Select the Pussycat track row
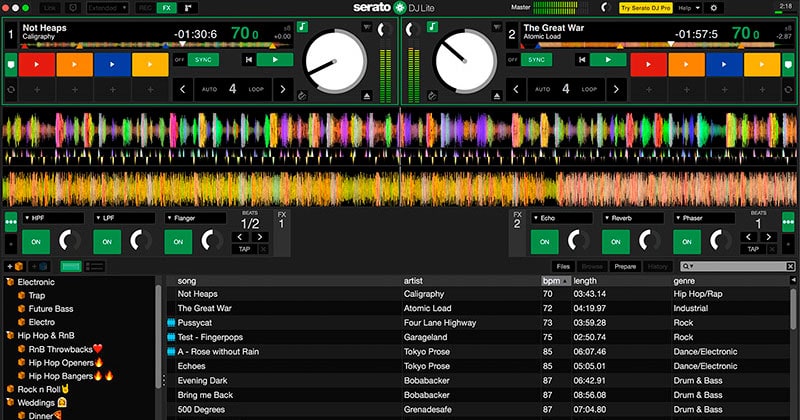The height and width of the screenshot is (420, 800). tap(479, 323)
